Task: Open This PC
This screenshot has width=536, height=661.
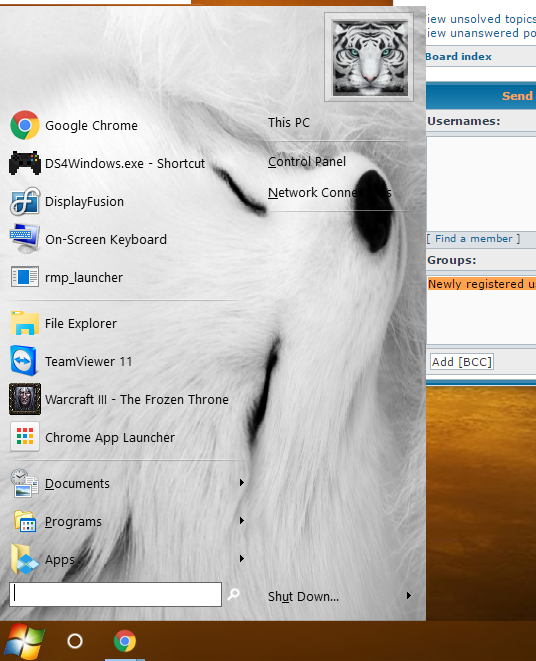Action: [x=289, y=123]
